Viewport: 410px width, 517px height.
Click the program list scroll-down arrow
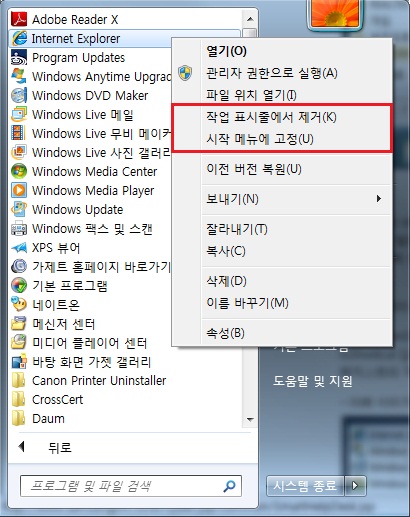[250, 419]
